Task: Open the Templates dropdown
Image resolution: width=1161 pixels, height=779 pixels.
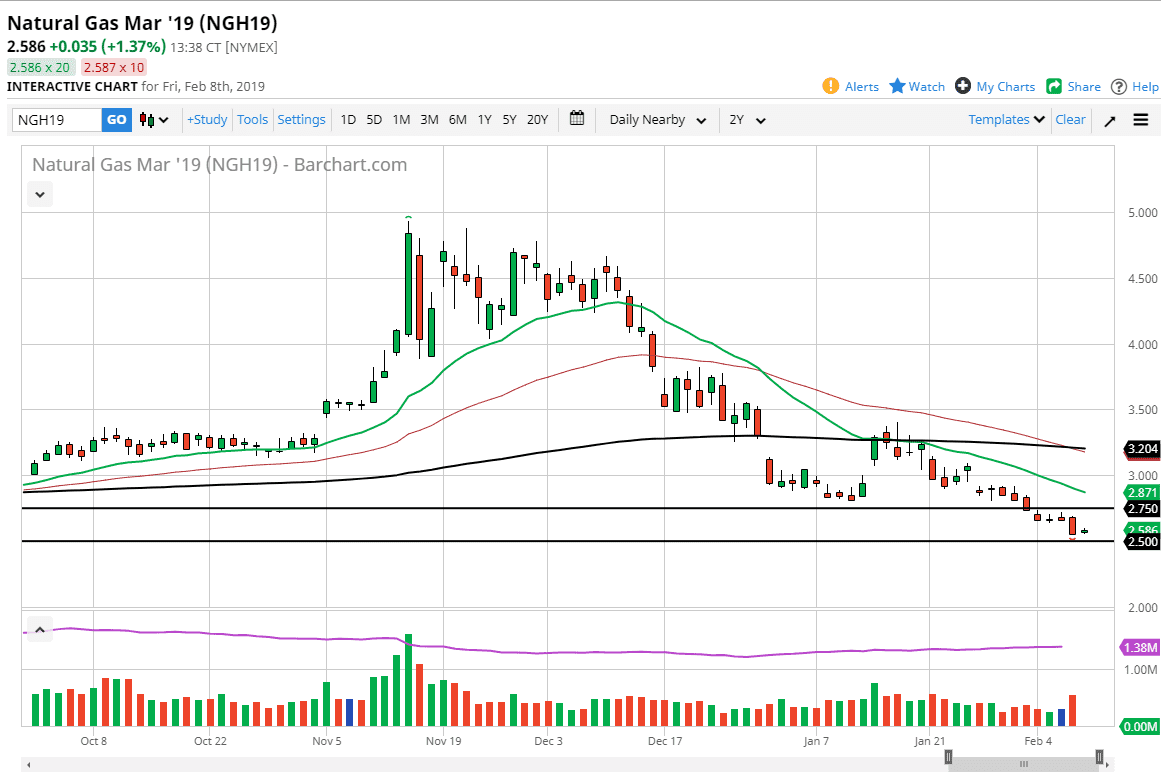Action: (x=1007, y=120)
